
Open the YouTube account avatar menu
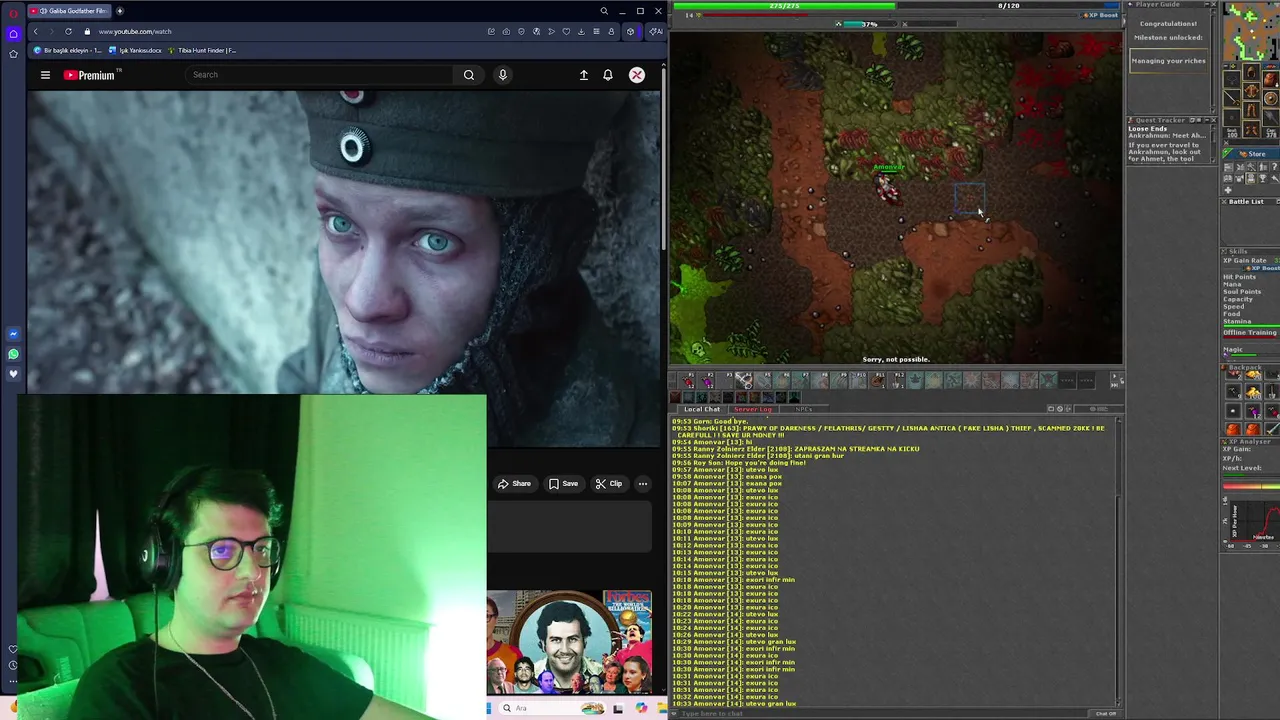tap(637, 75)
